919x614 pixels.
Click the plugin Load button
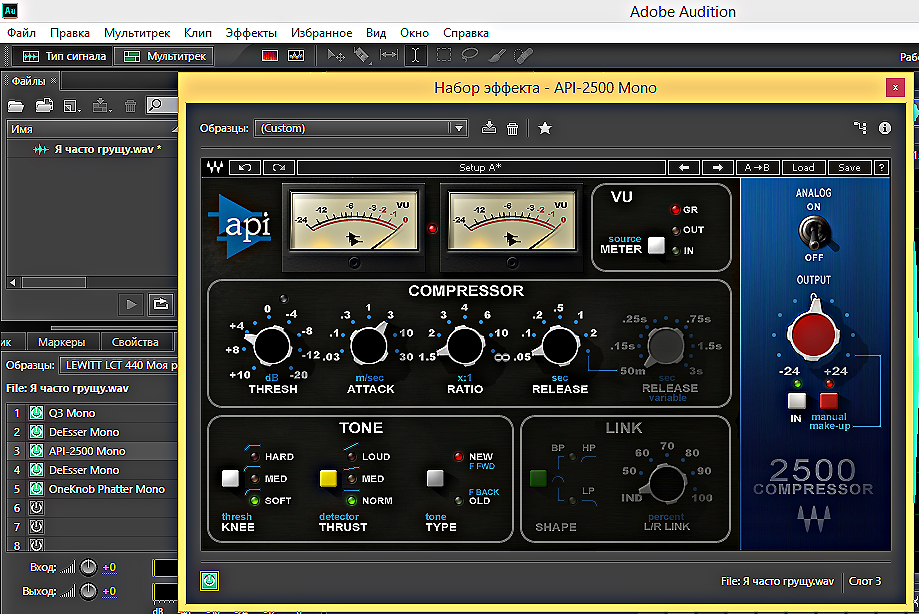[x=804, y=168]
